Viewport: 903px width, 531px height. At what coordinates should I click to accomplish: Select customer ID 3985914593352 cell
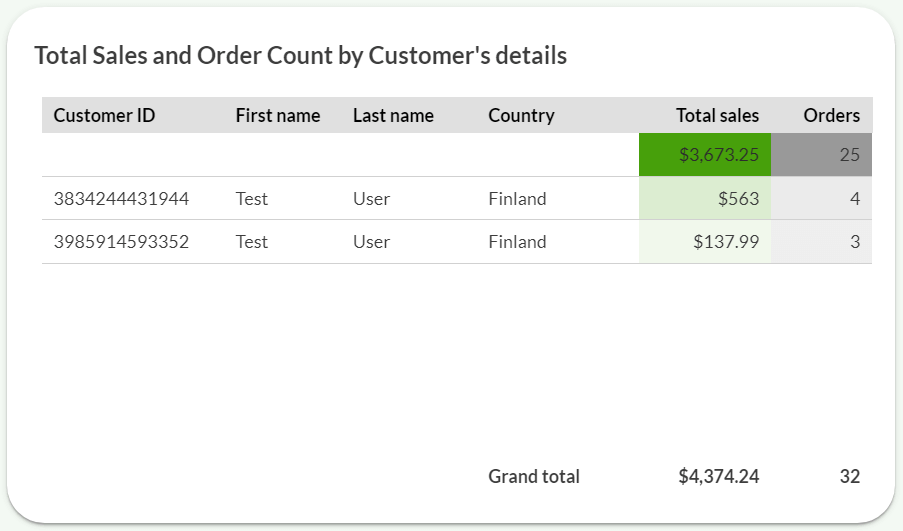[x=121, y=241]
